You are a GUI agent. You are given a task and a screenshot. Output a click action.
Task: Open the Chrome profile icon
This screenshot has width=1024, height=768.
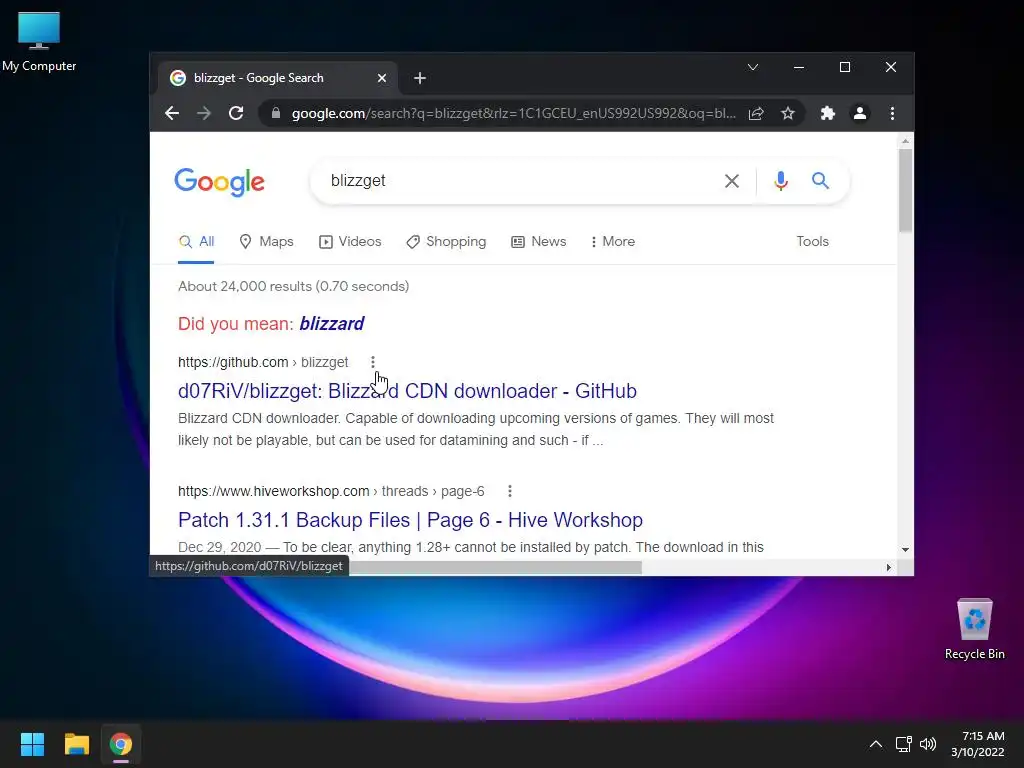click(859, 113)
